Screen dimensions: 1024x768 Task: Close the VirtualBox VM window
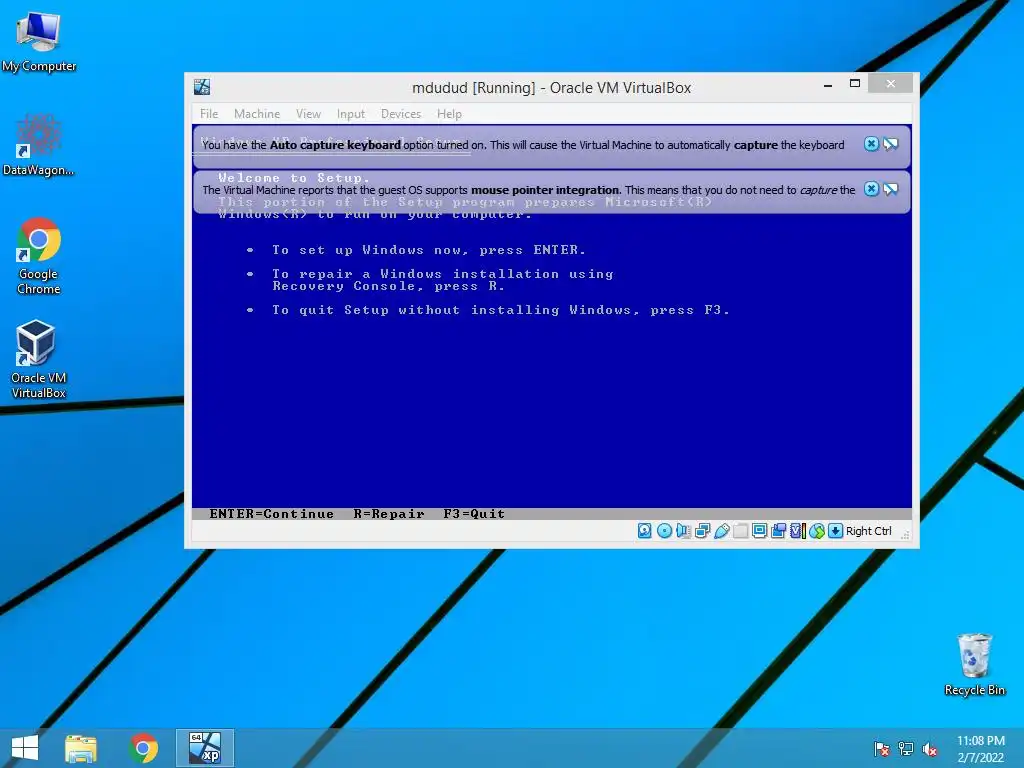[x=891, y=84]
